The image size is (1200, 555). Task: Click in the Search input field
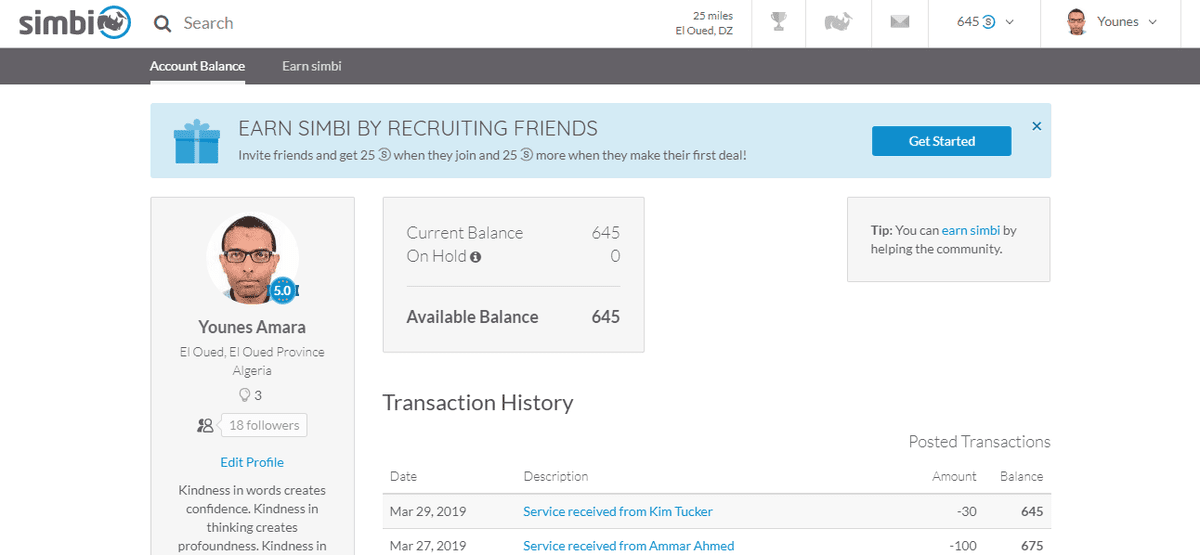pos(400,23)
